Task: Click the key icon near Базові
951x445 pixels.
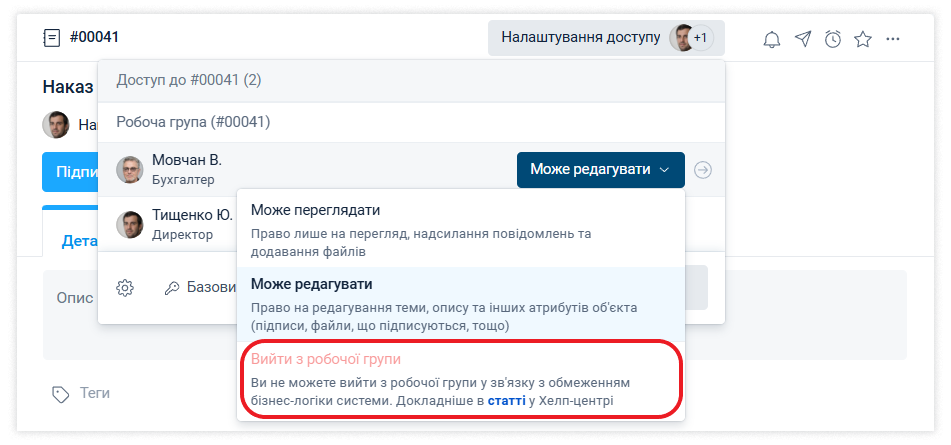Action: pyautogui.click(x=172, y=288)
